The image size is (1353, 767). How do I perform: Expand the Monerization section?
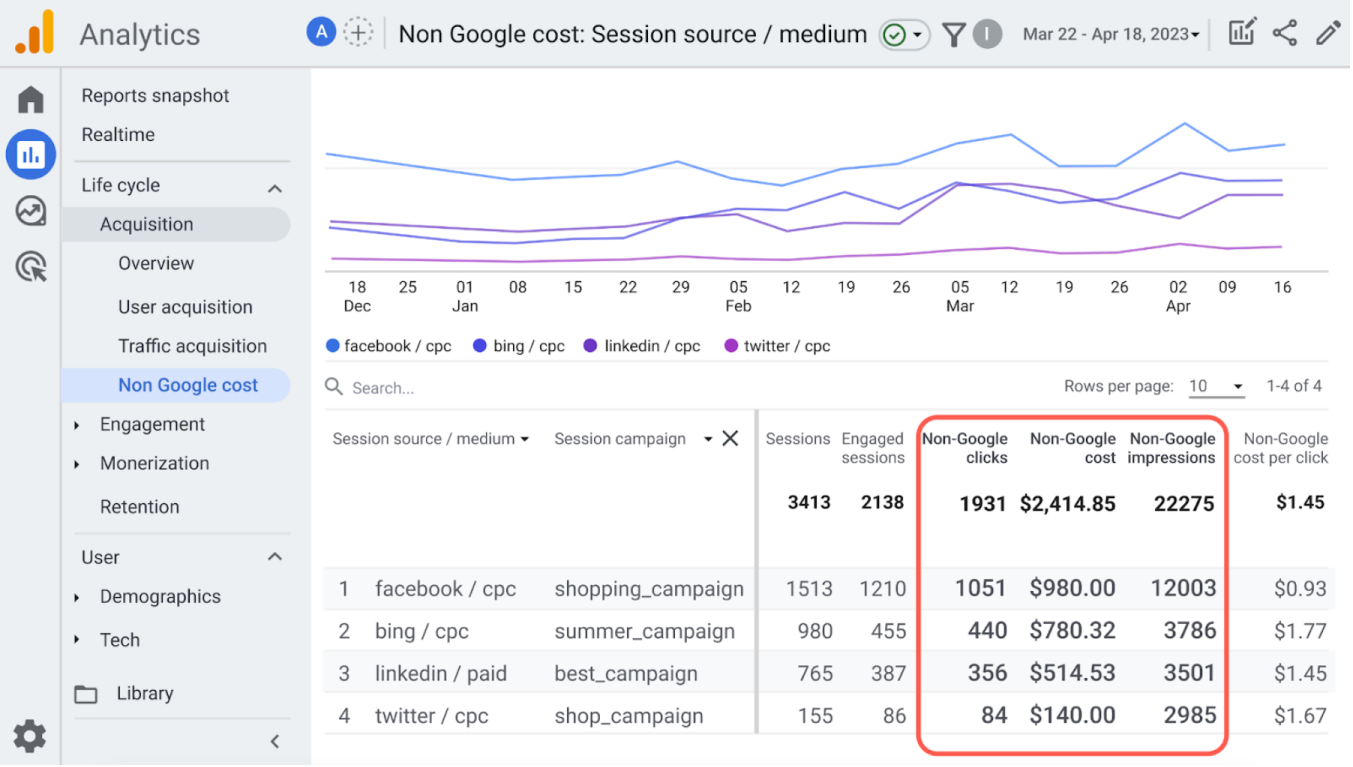click(77, 464)
